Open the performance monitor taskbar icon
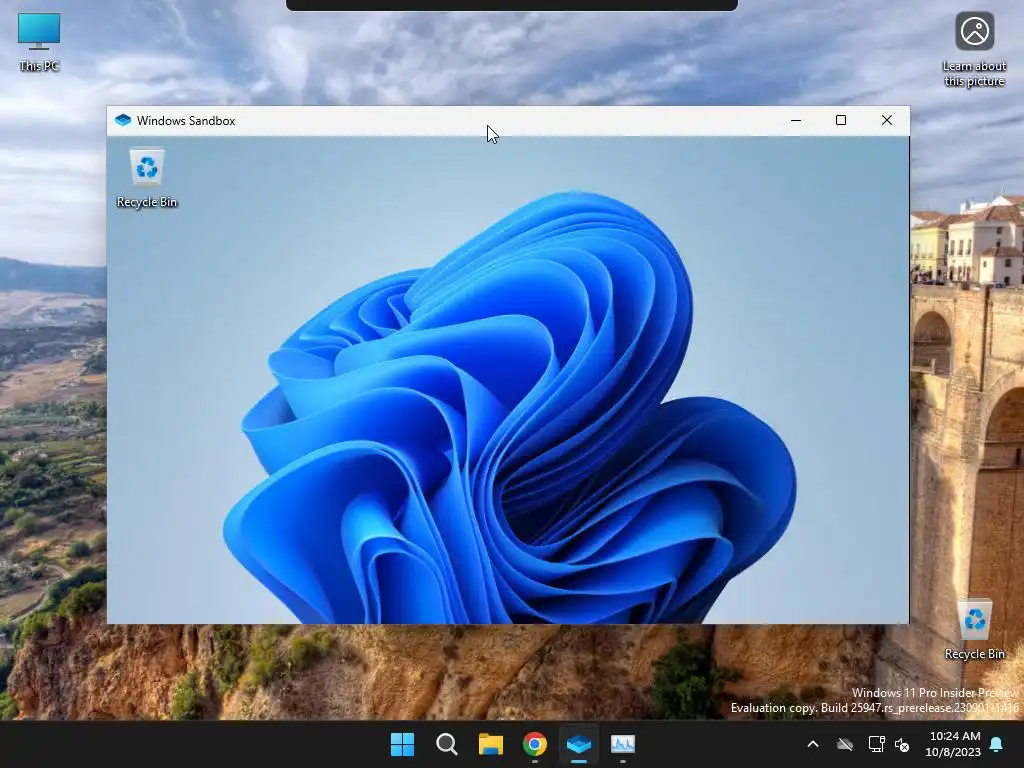Image resolution: width=1024 pixels, height=768 pixels. (x=623, y=744)
